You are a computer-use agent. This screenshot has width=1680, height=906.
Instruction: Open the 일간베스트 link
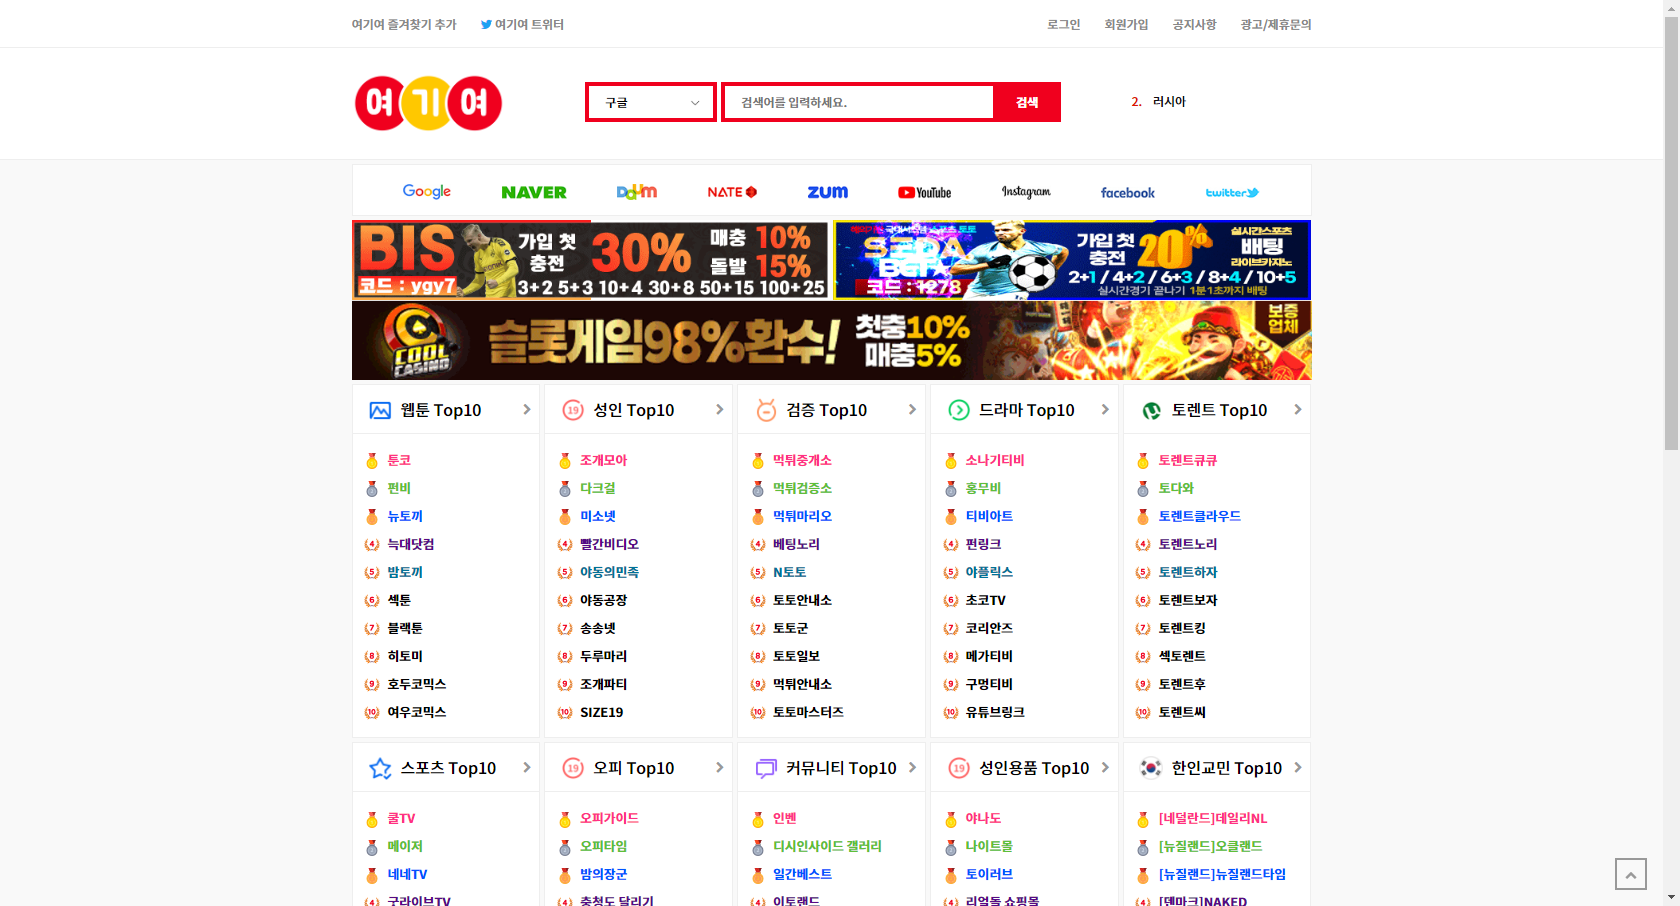[x=802, y=874]
